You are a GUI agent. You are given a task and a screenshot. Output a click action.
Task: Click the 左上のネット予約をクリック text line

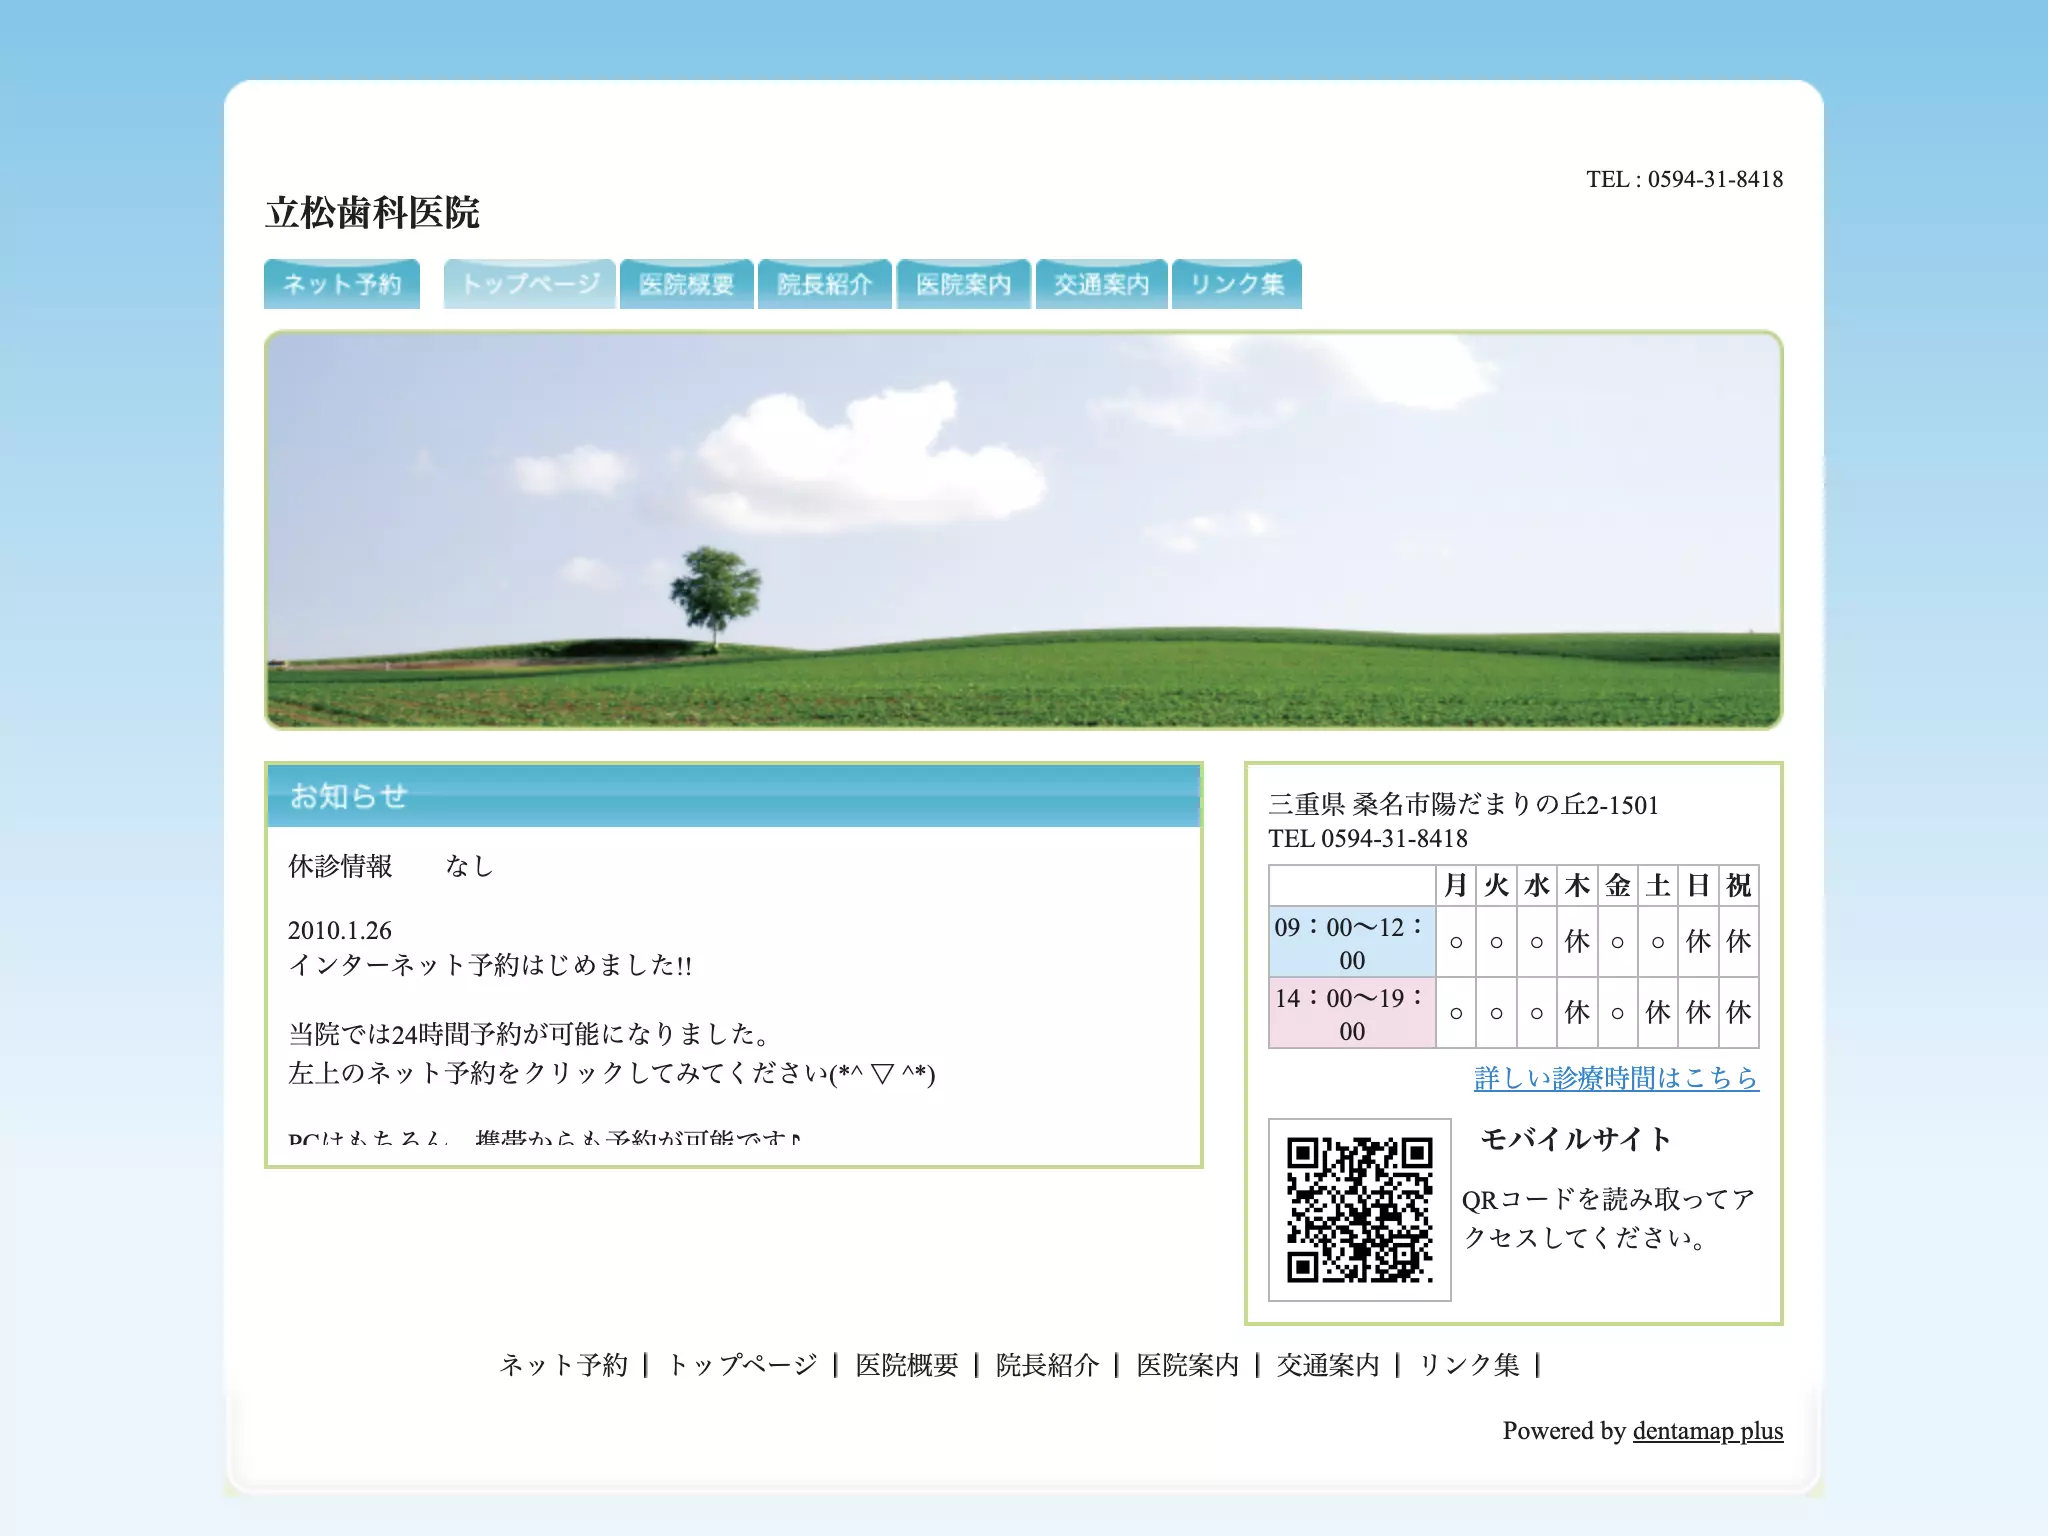click(x=612, y=1074)
